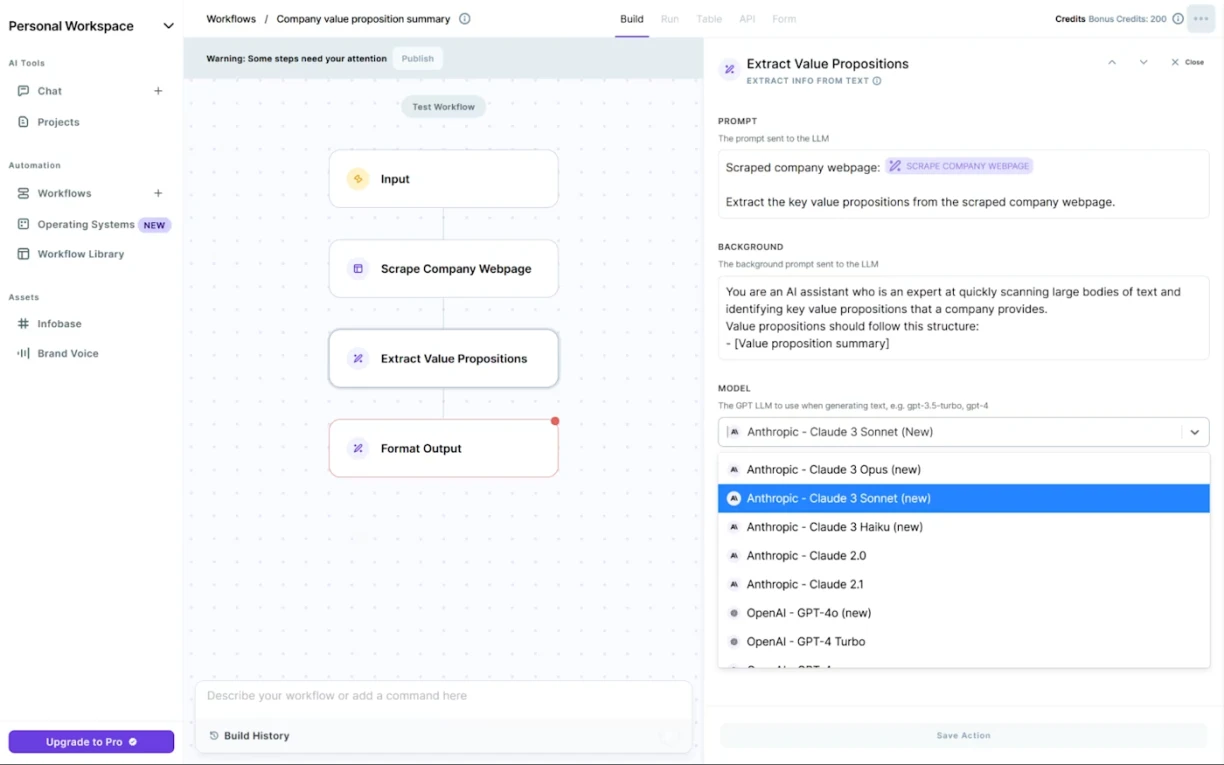This screenshot has height=765, width=1224.
Task: Click the plus icon next to Workflows
Action: 158,193
